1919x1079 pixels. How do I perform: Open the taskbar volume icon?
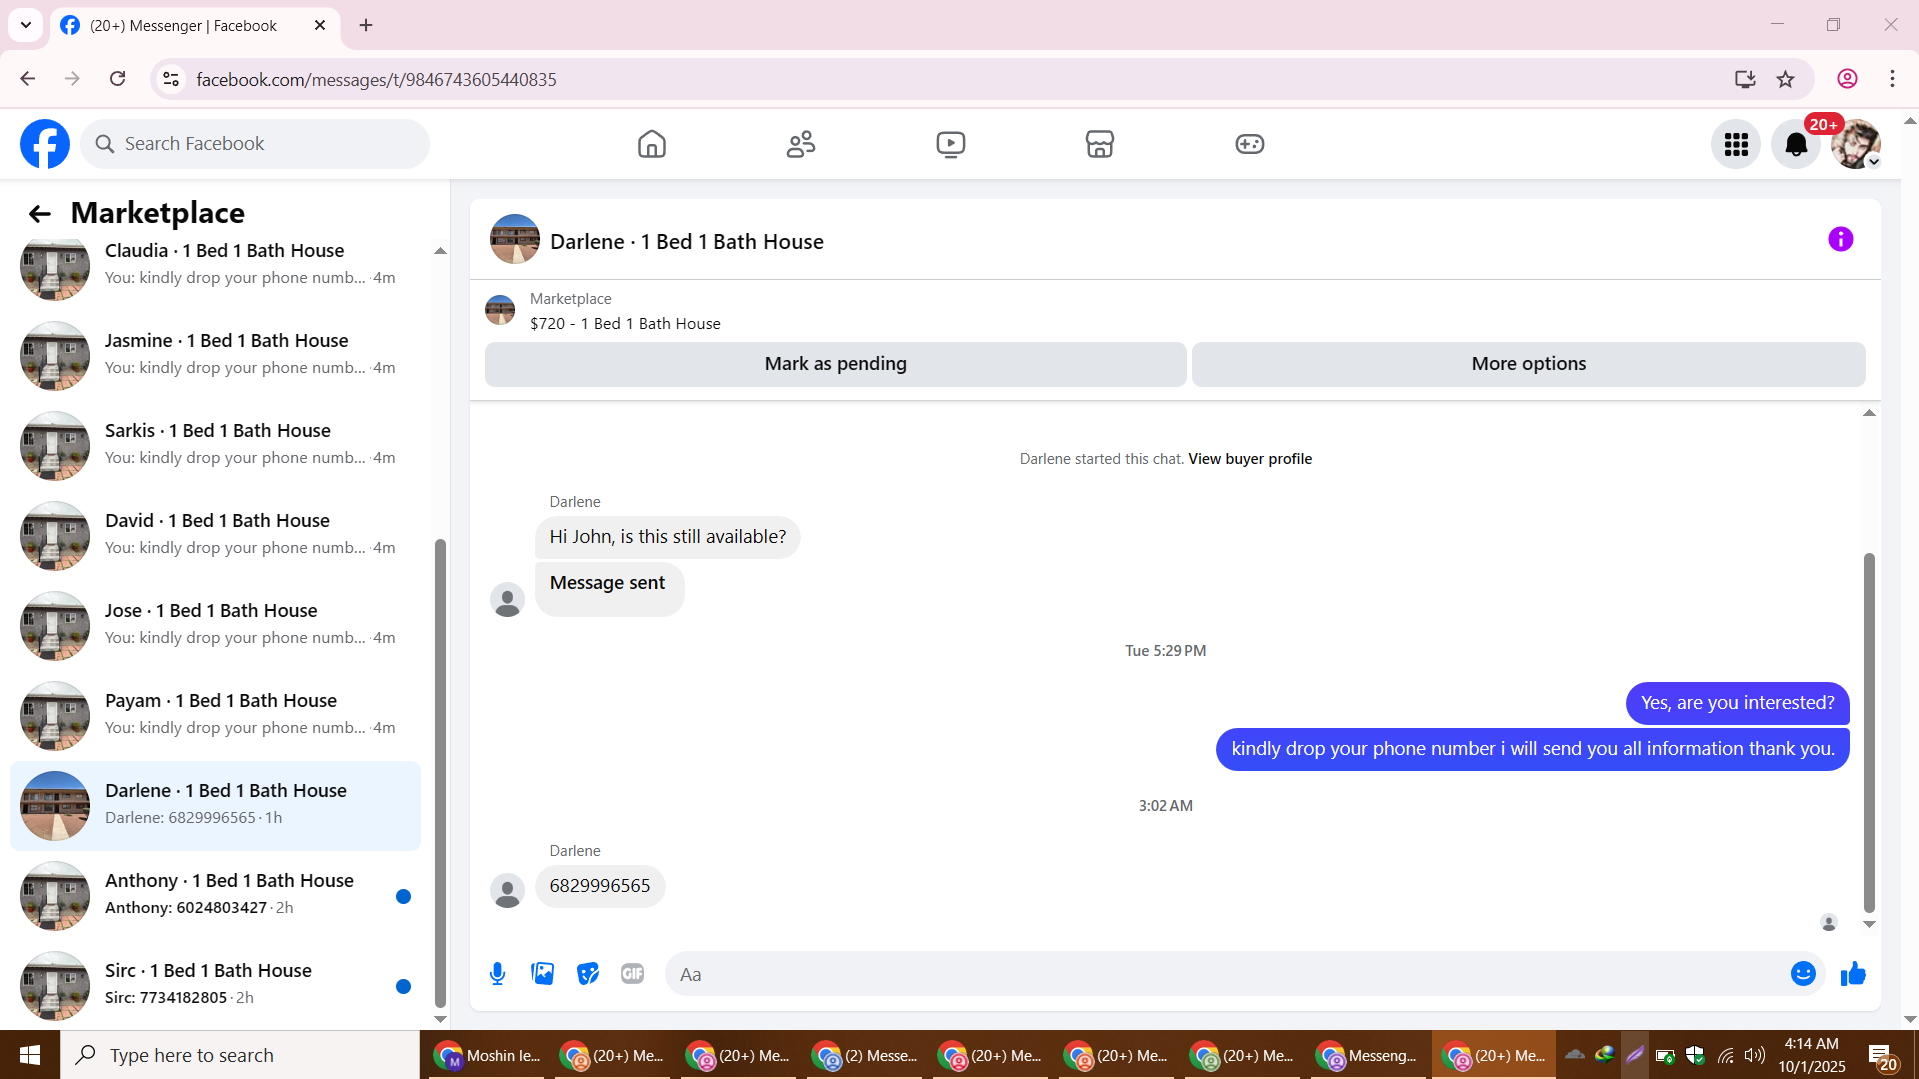point(1755,1055)
